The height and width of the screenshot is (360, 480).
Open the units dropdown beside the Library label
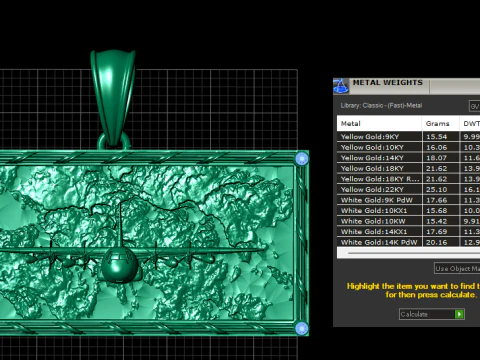[x=474, y=106]
